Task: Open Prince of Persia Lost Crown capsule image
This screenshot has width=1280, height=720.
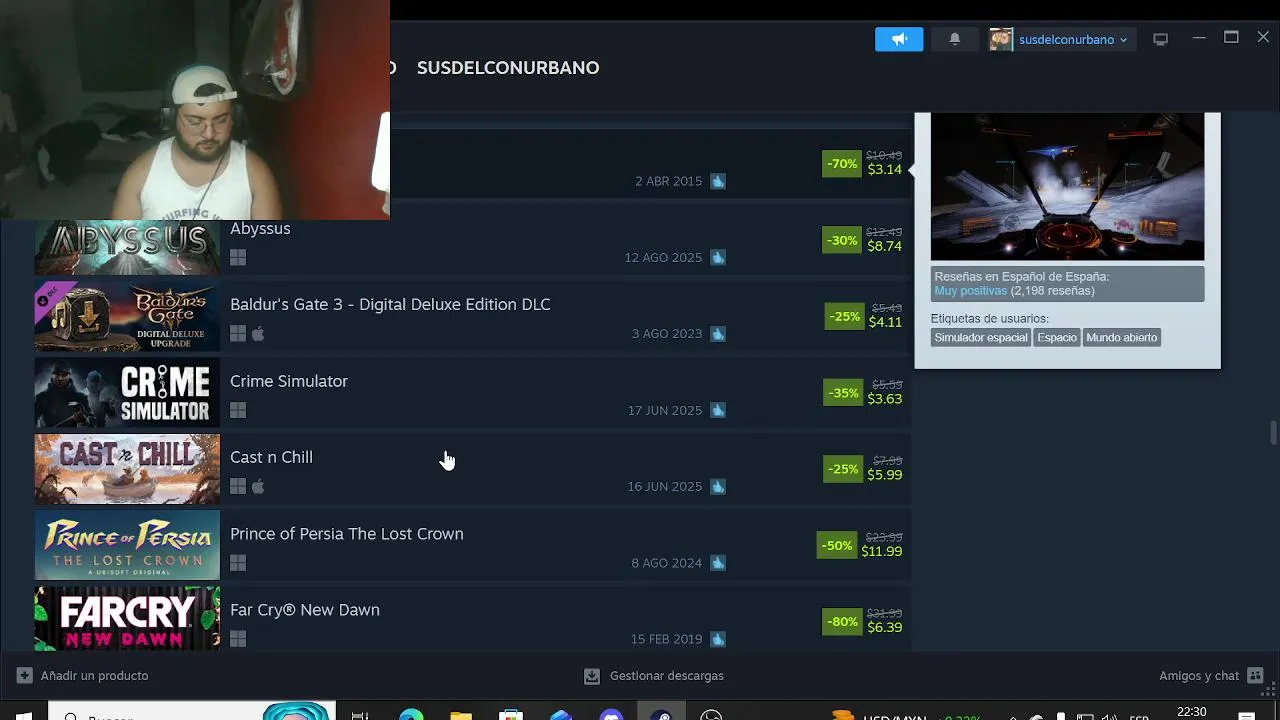Action: coord(127,545)
